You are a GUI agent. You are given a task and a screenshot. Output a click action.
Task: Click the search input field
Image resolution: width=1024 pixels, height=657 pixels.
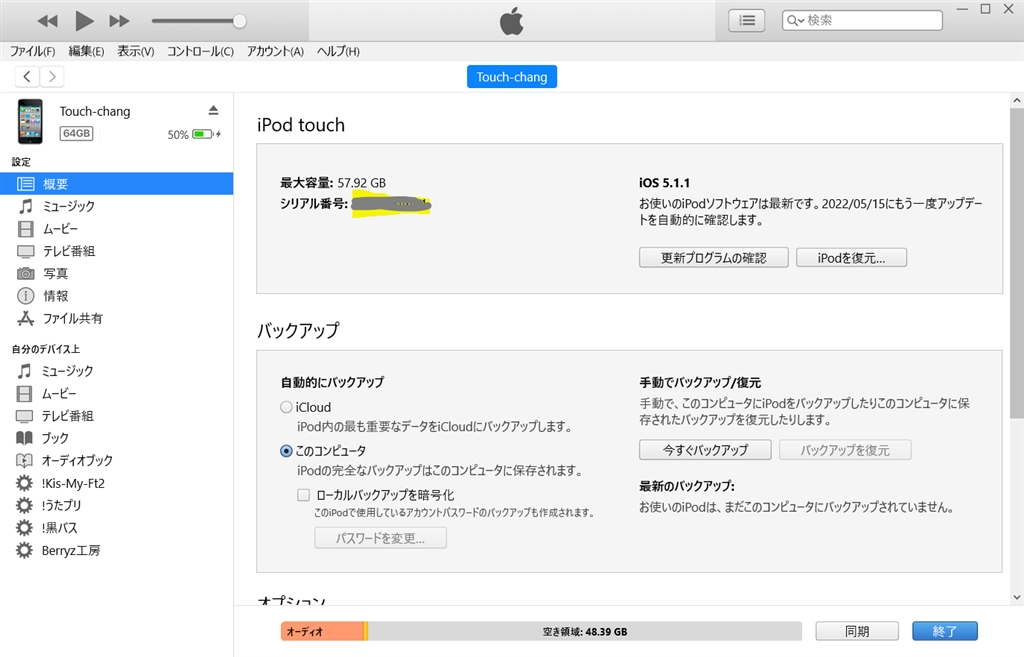tap(862, 20)
